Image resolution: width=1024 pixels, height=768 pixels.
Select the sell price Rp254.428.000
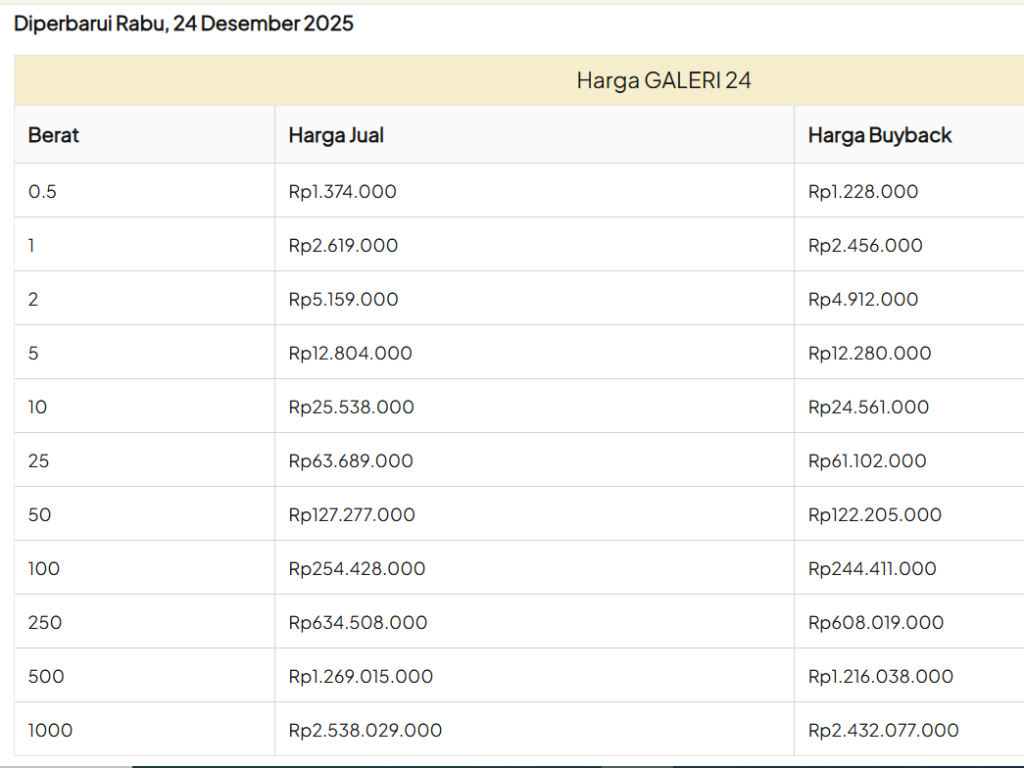click(357, 570)
